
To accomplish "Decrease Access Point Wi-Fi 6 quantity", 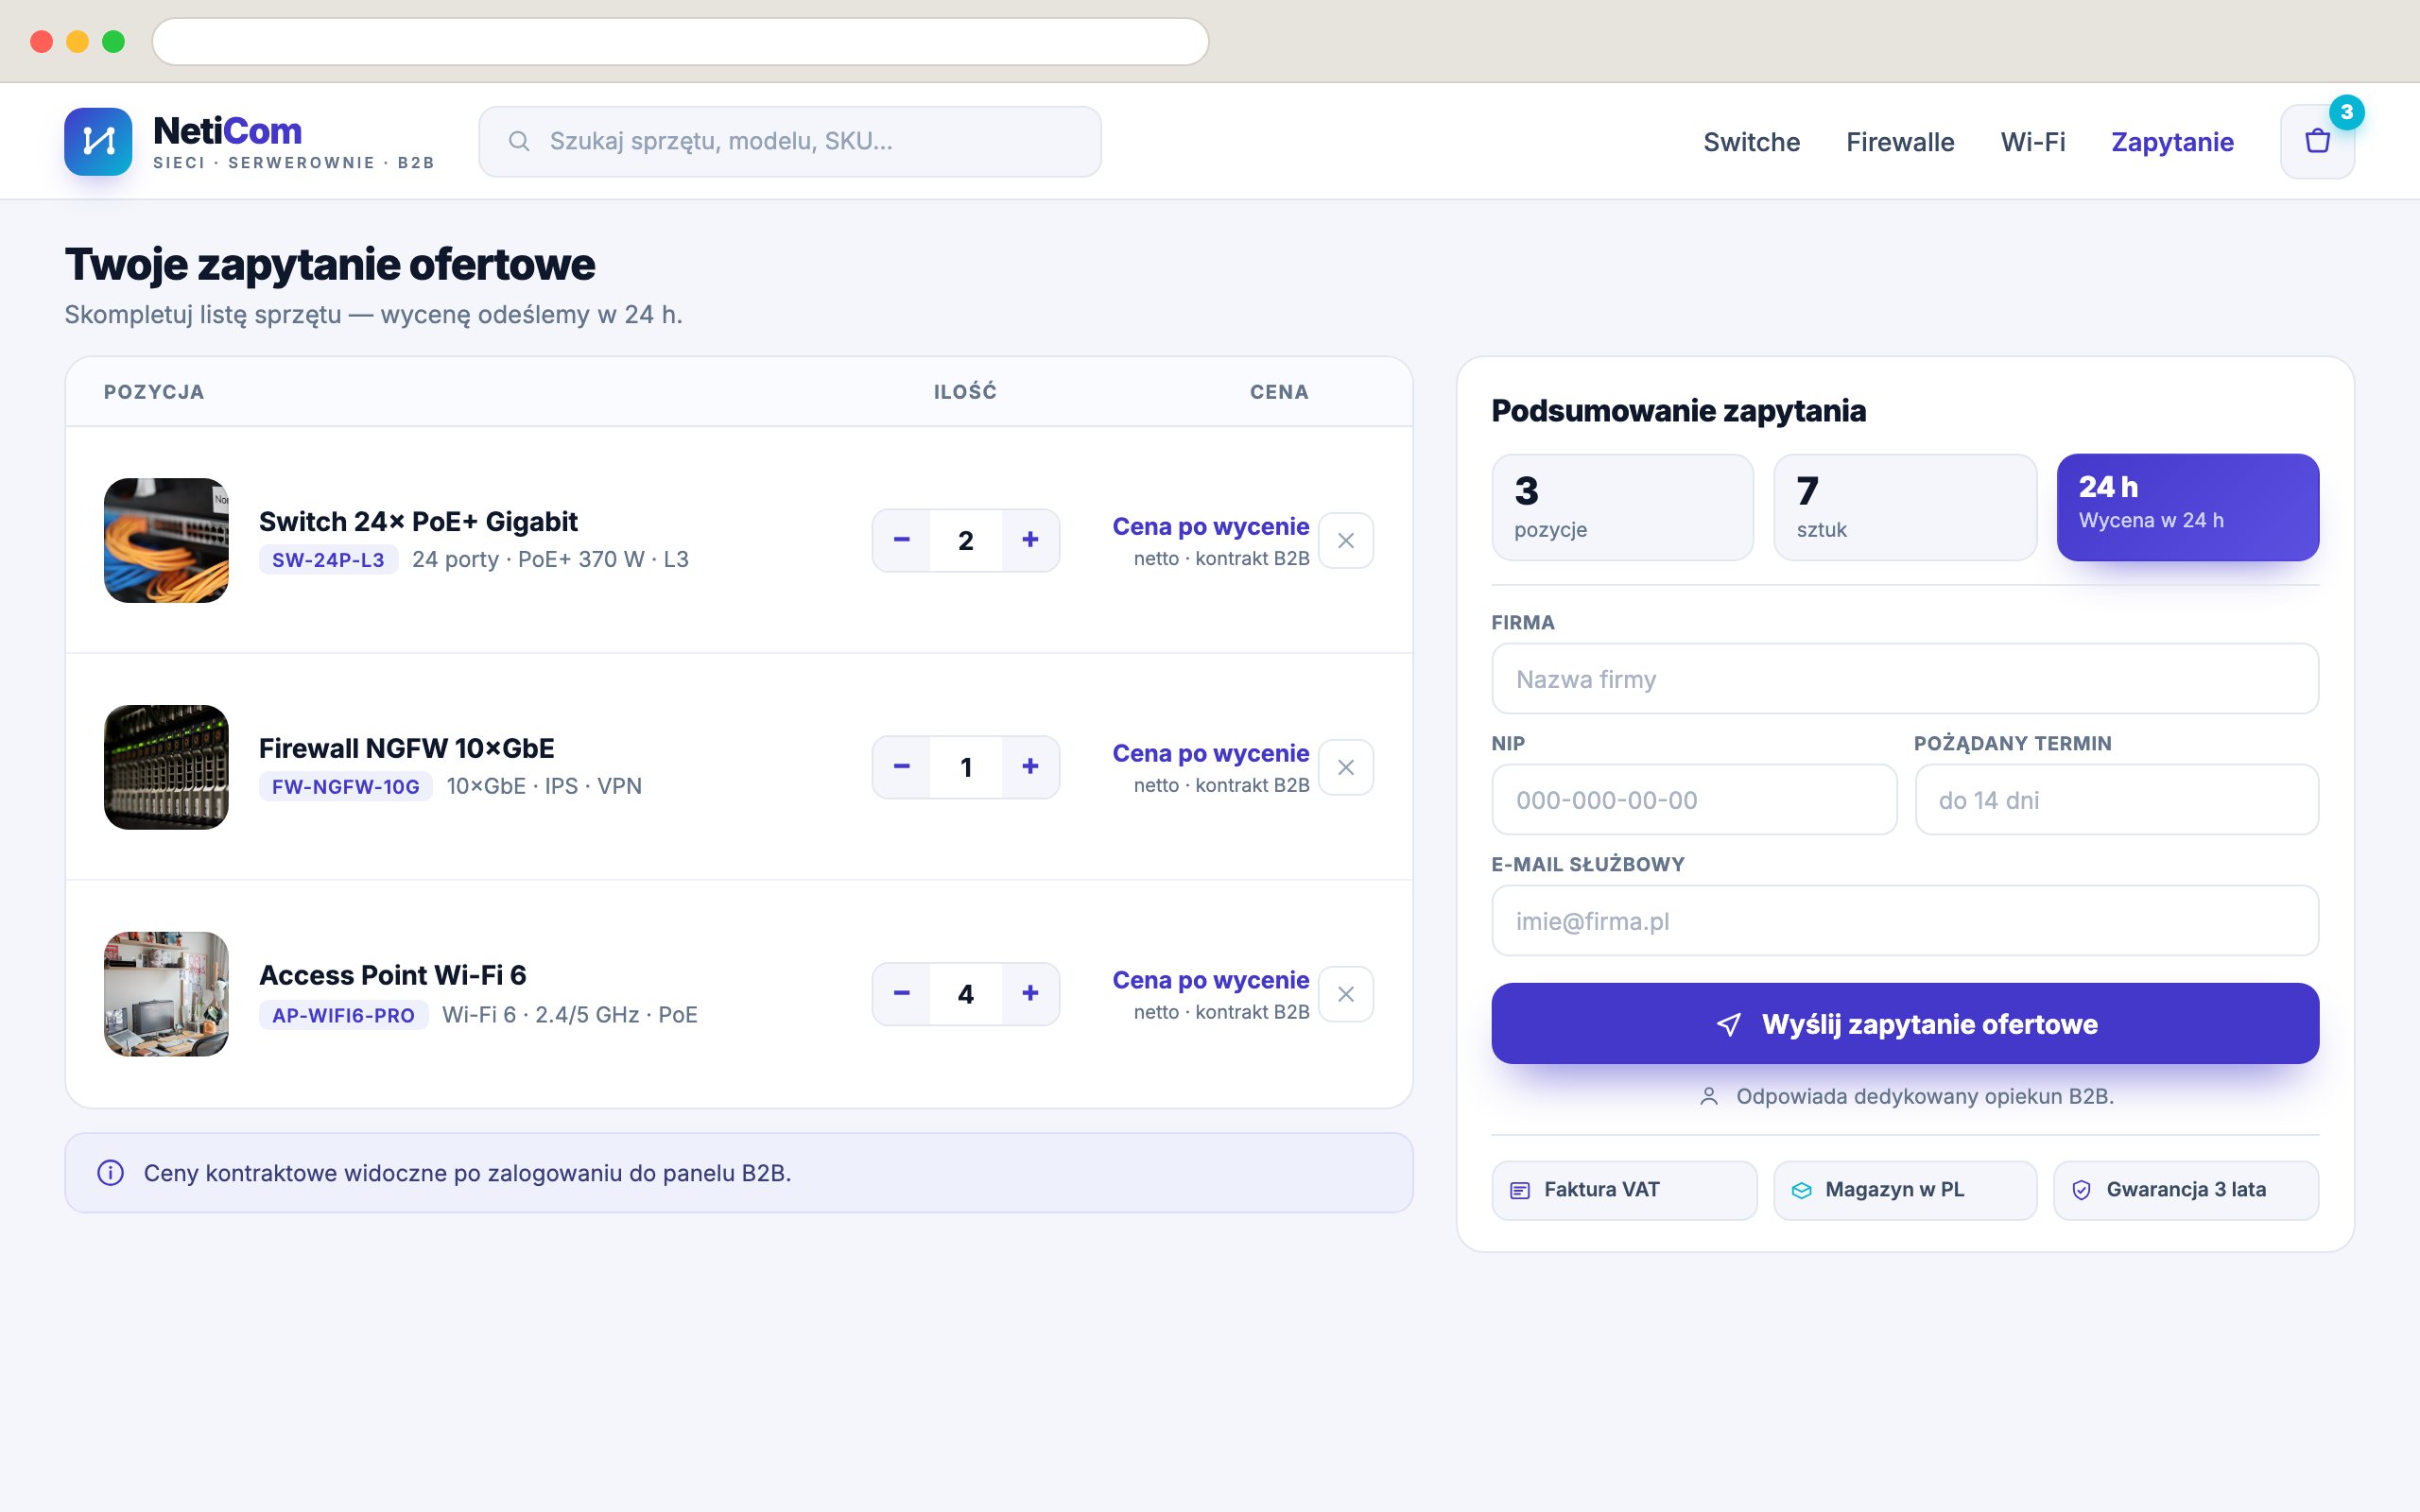I will (901, 994).
